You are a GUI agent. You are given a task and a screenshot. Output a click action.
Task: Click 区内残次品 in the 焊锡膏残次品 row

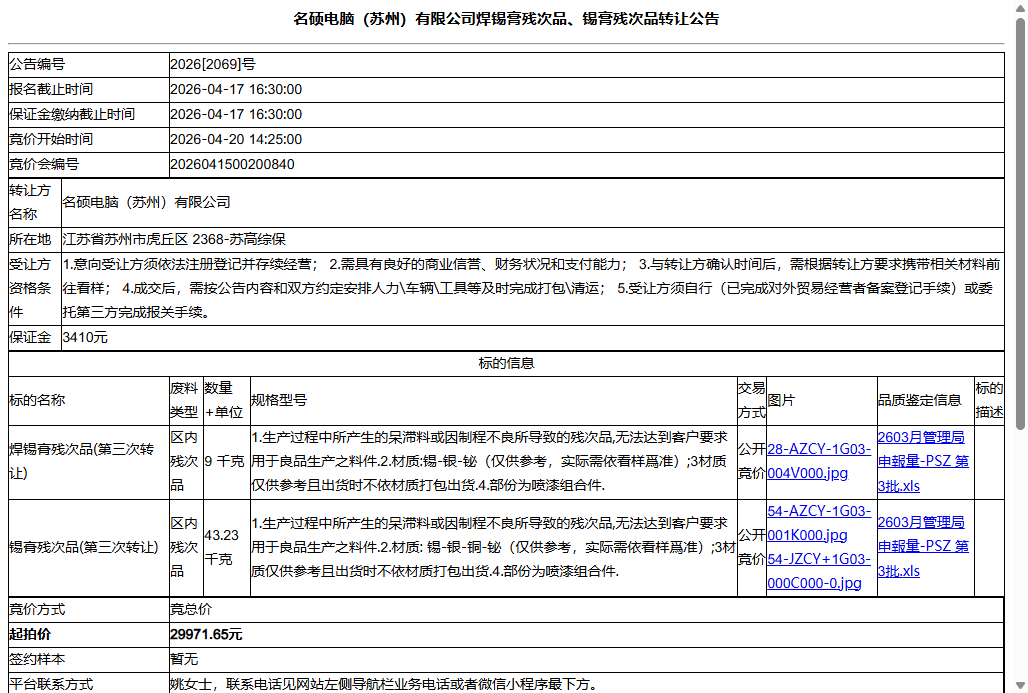pyautogui.click(x=184, y=462)
